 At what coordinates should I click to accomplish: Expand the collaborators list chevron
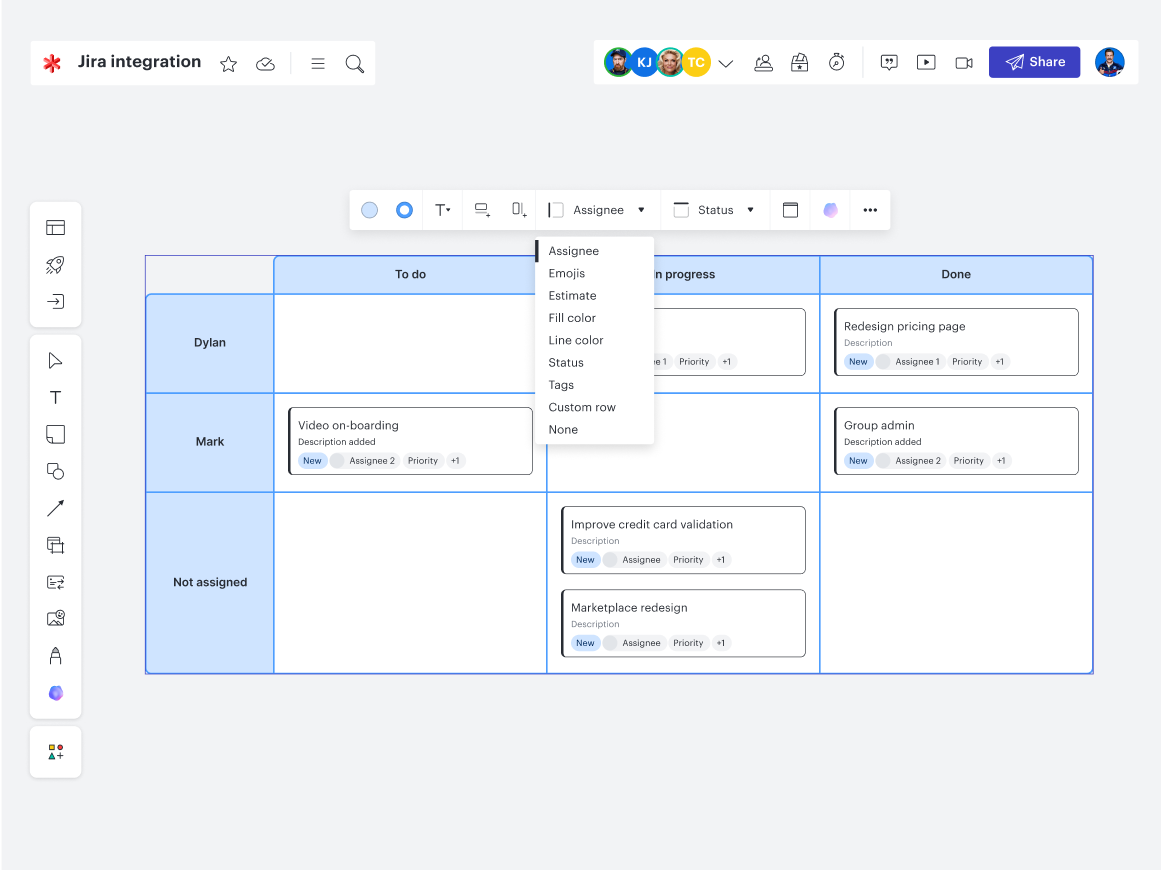point(726,64)
